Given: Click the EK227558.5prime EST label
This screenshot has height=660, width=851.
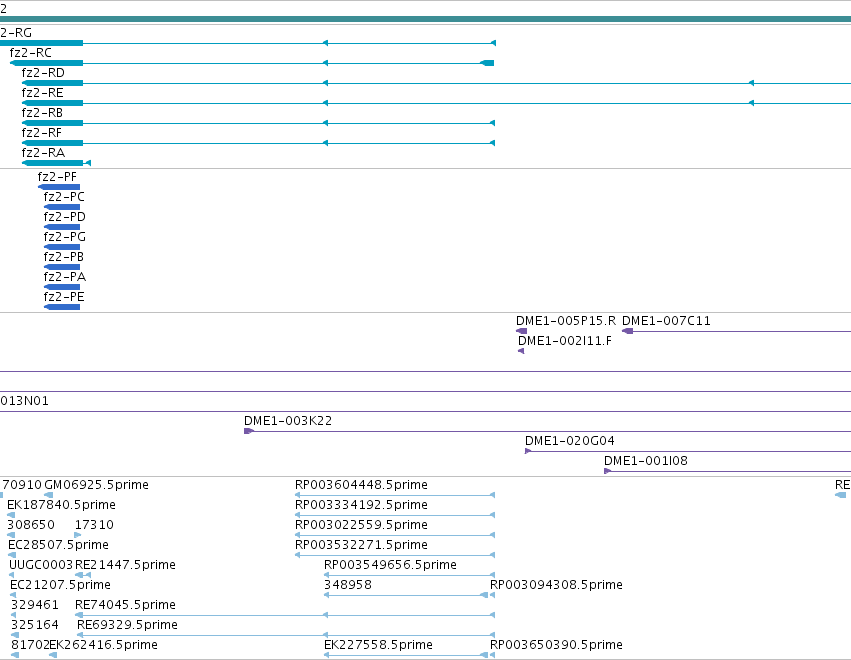Looking at the screenshot, I should 378,645.
